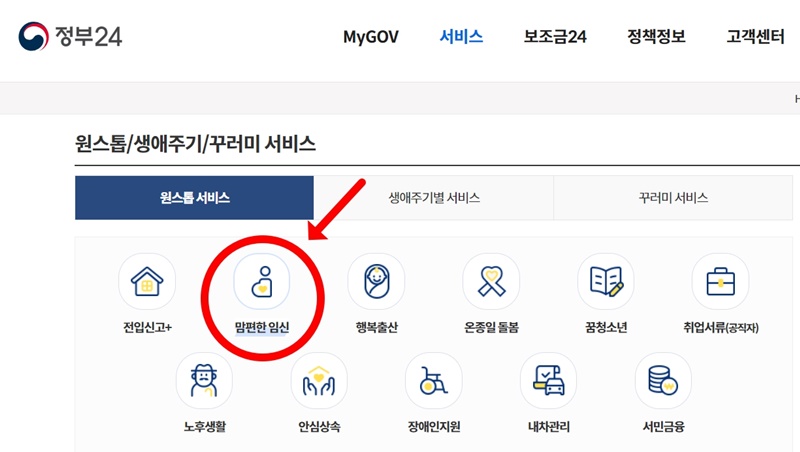Image resolution: width=800 pixels, height=452 pixels.
Task: Open the 행복출산 baby icon
Action: [x=377, y=282]
